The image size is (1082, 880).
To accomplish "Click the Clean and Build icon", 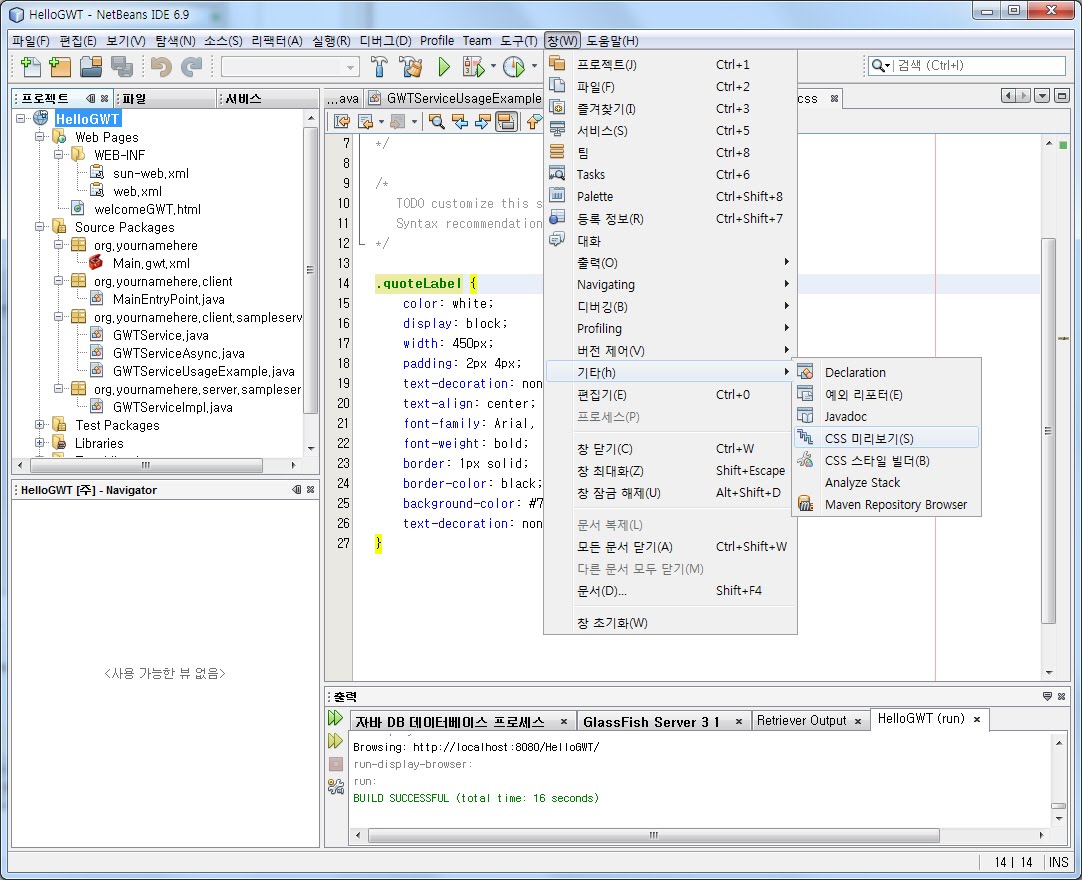I will coord(411,66).
